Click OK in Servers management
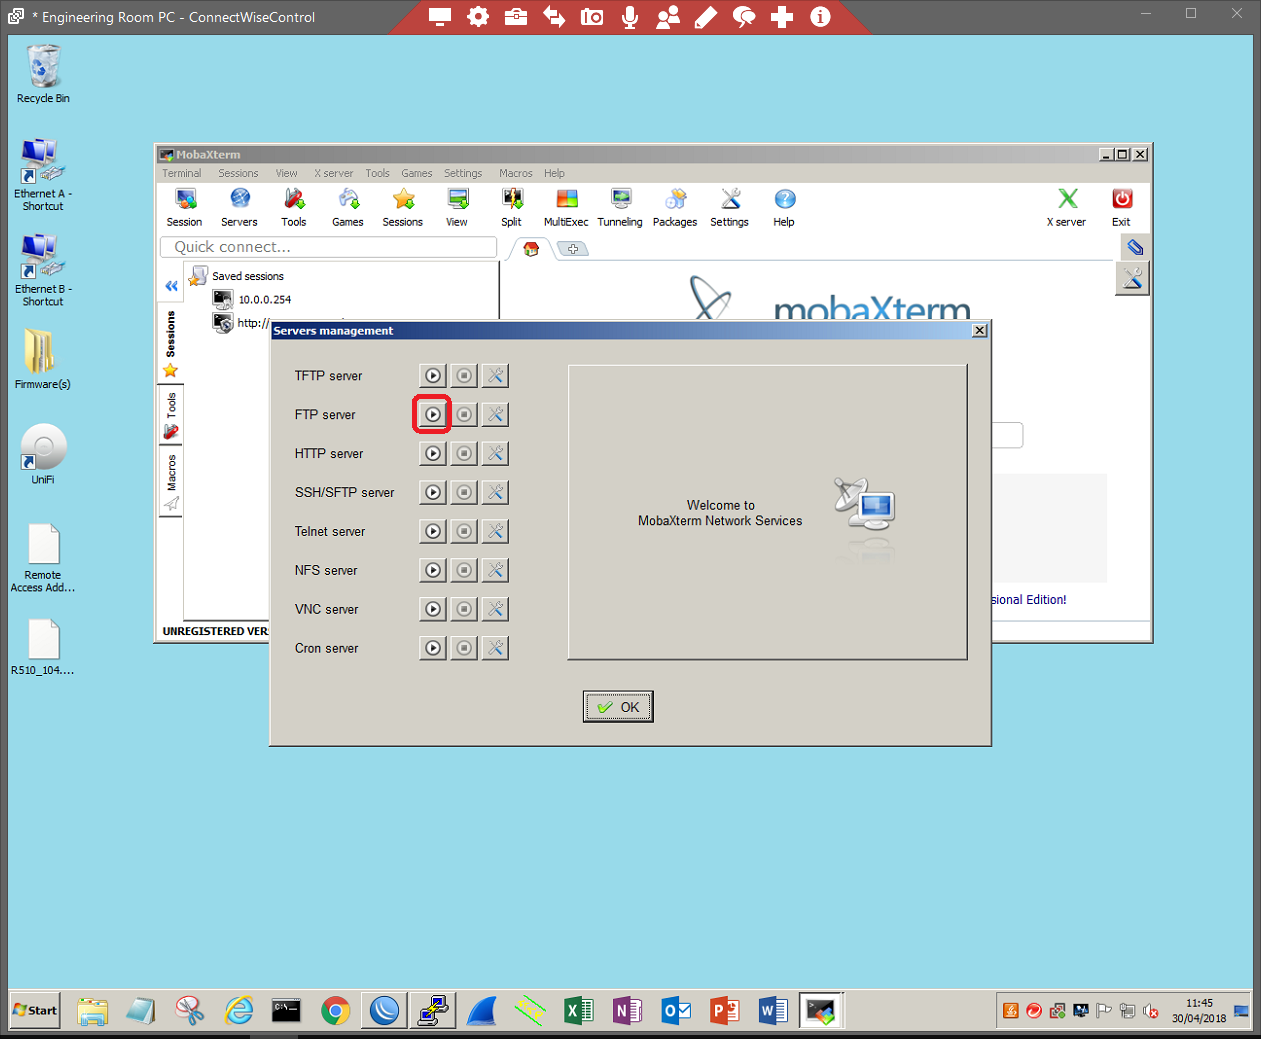The width and height of the screenshot is (1261, 1039). pos(618,707)
